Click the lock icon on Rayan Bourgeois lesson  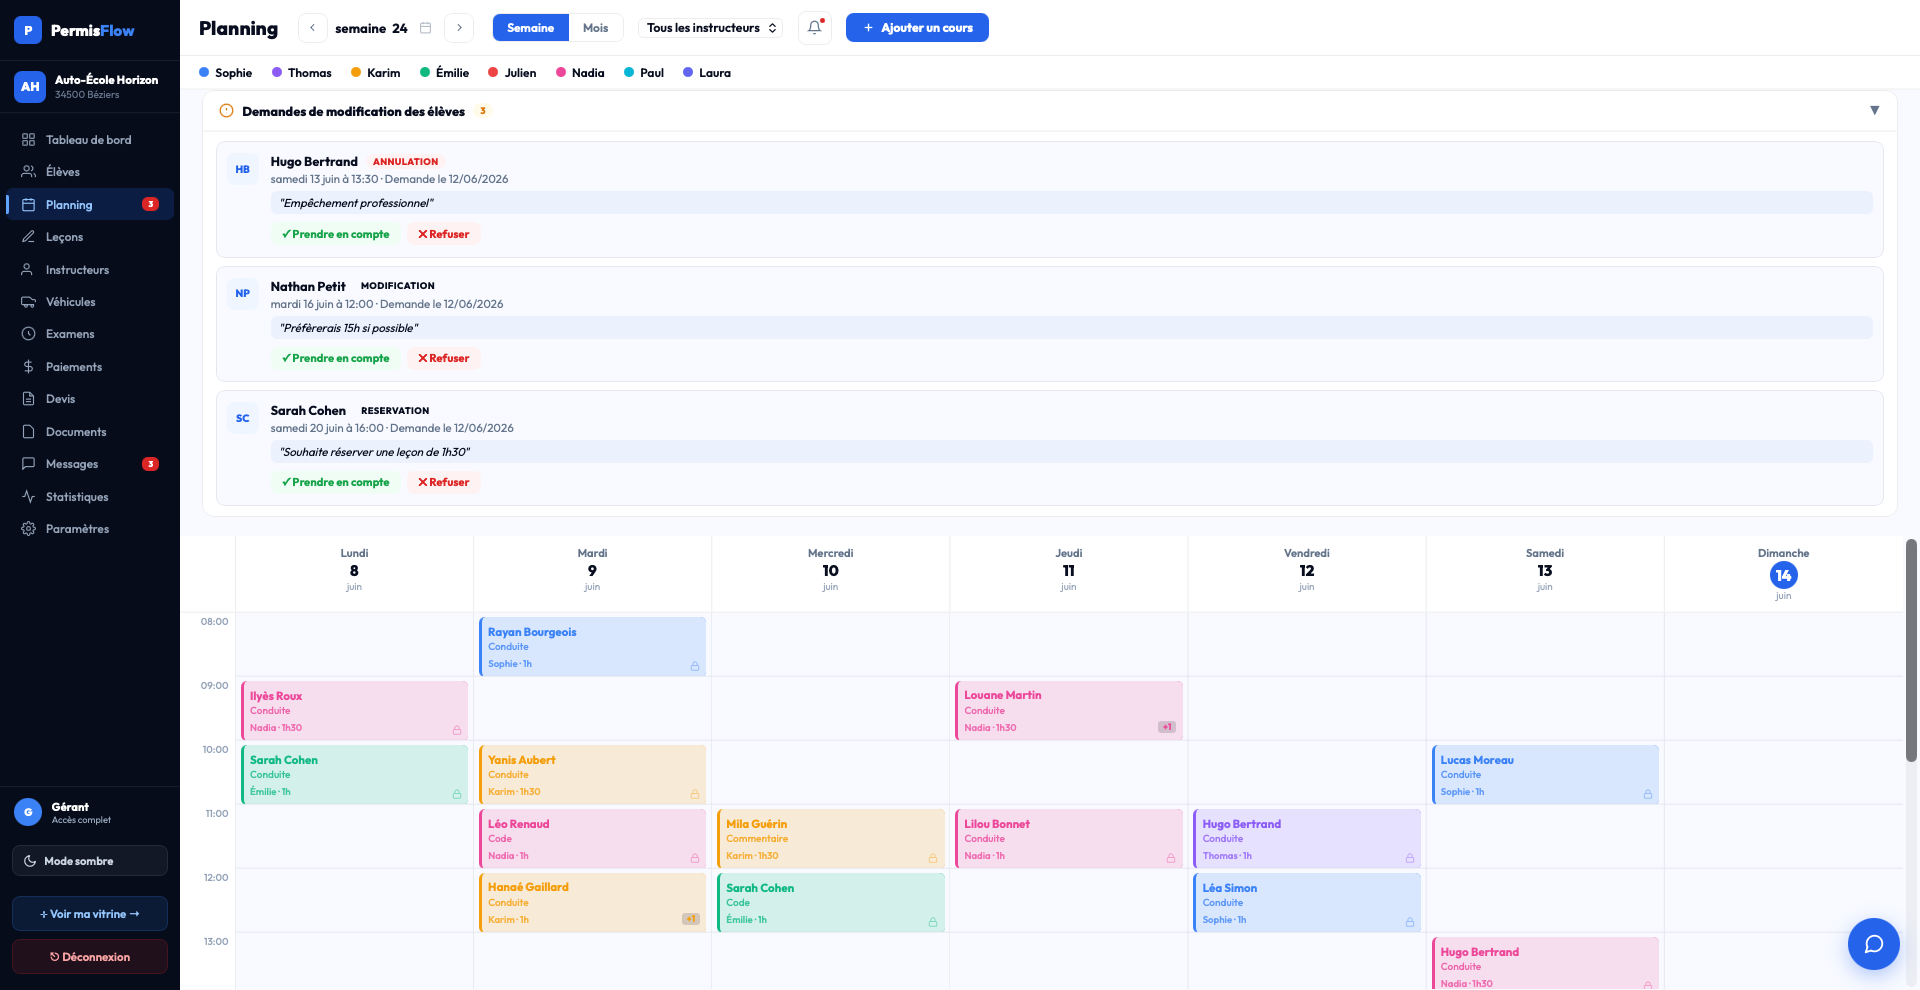point(695,666)
